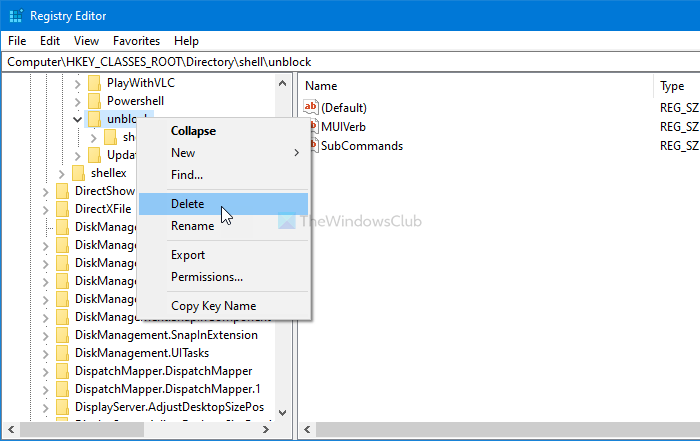Expand the DiskManagement.UITasks key
Screen dimensions: 700x441
click(46, 354)
